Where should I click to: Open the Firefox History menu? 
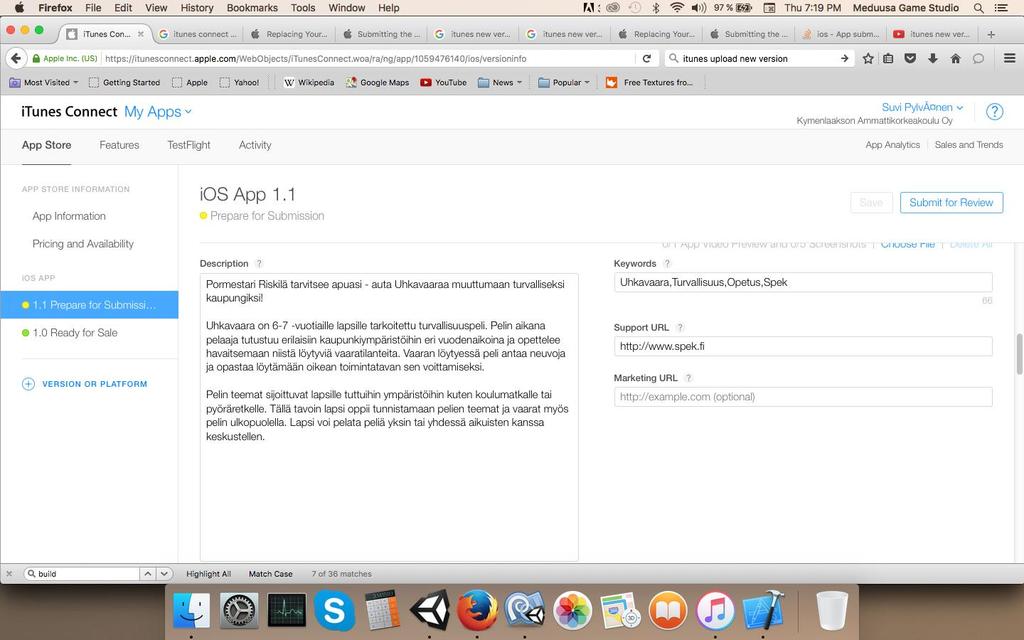click(x=197, y=8)
